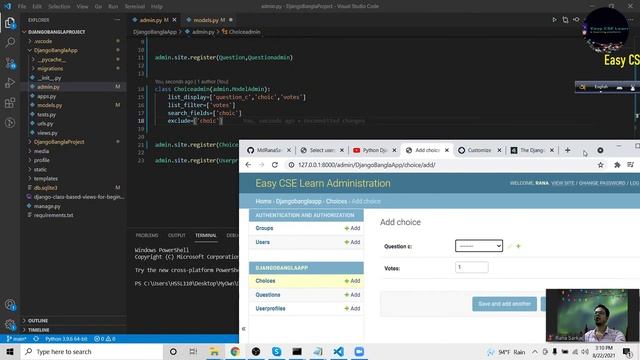Open a new browser tab

[x=567, y=150]
